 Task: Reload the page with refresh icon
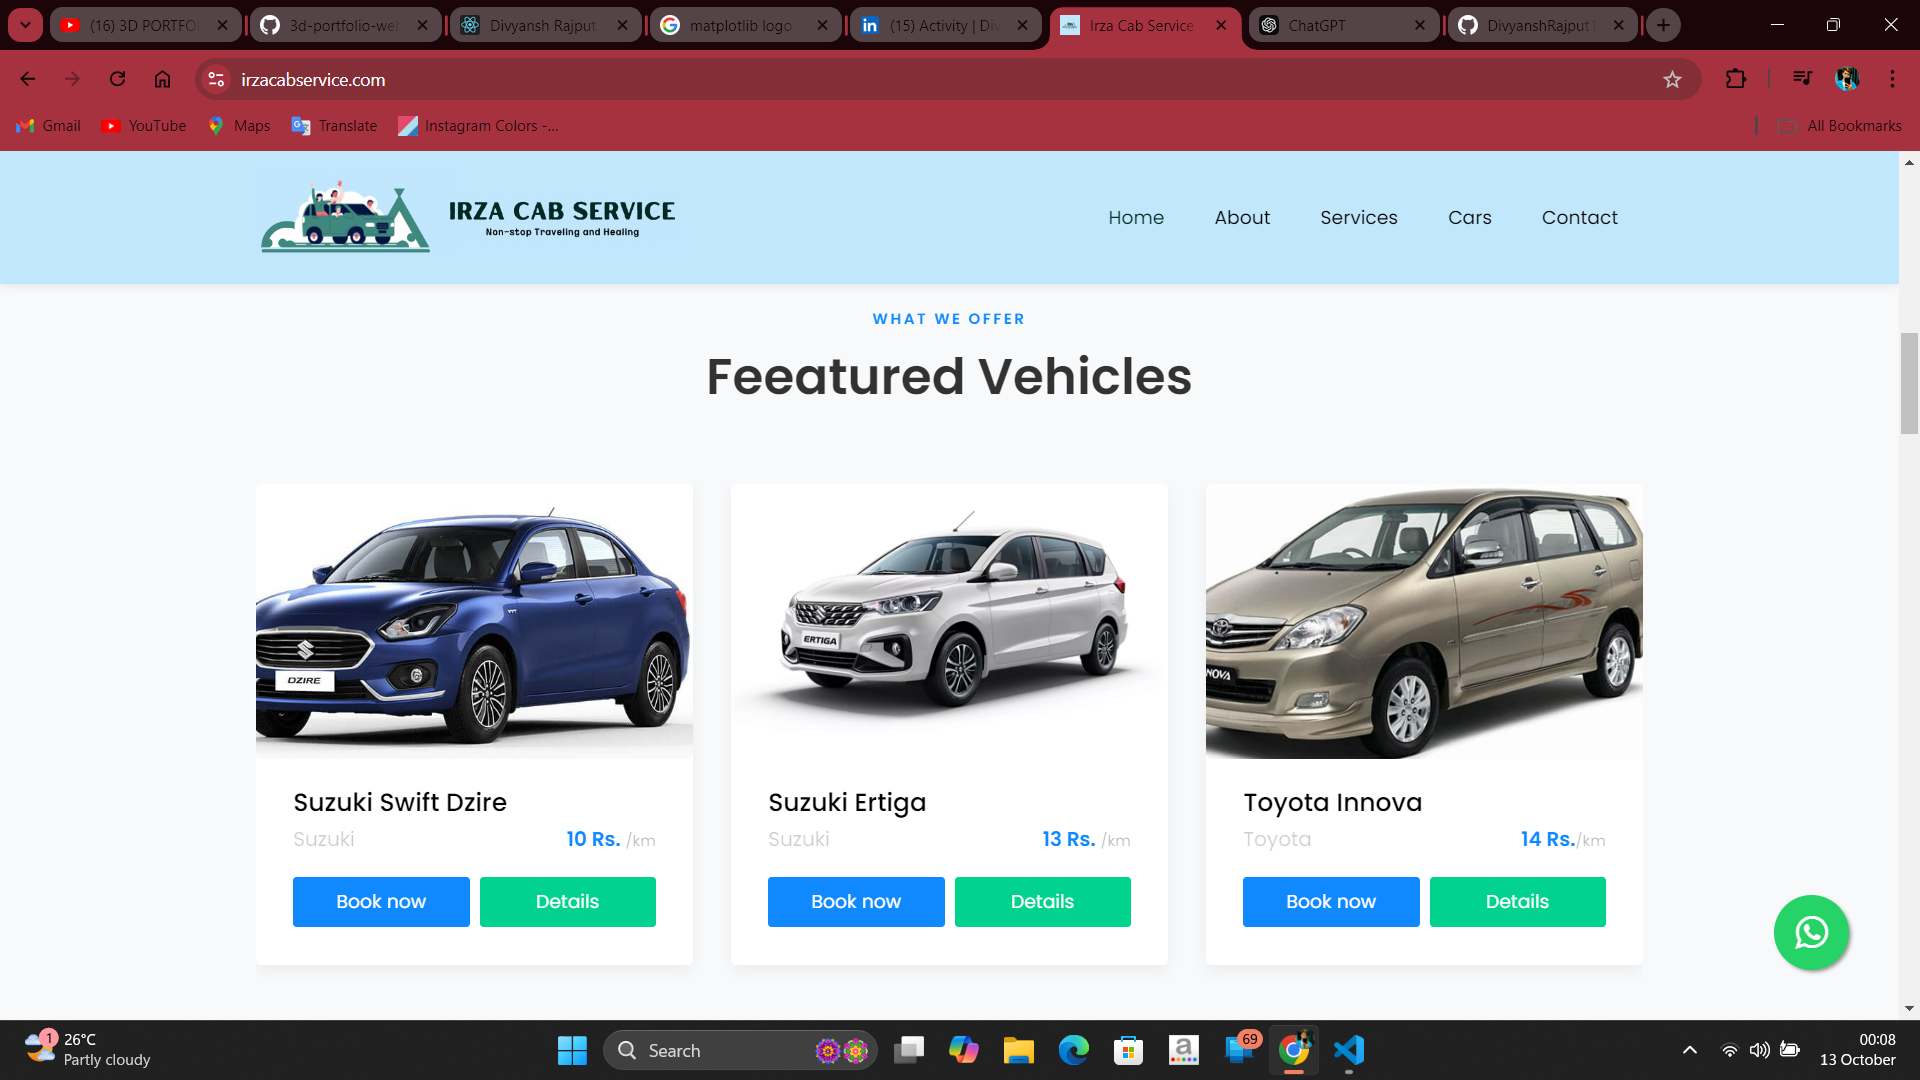(x=117, y=79)
